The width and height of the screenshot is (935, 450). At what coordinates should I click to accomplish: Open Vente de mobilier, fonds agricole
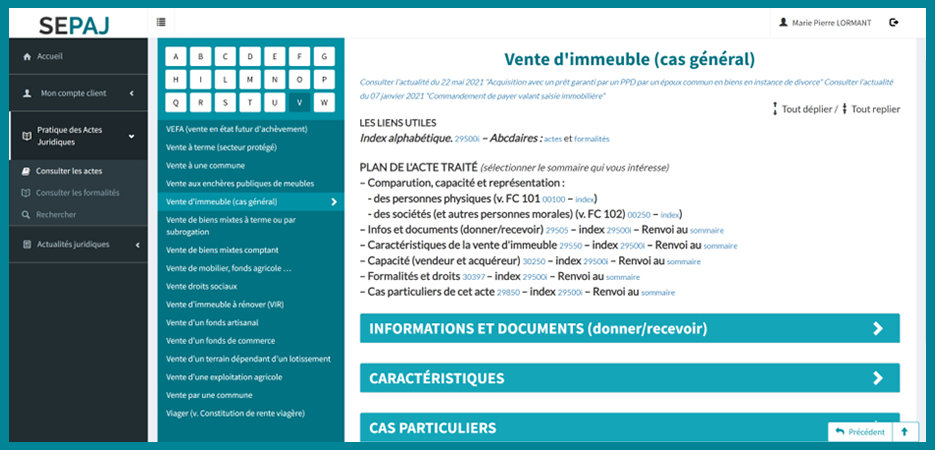point(228,269)
